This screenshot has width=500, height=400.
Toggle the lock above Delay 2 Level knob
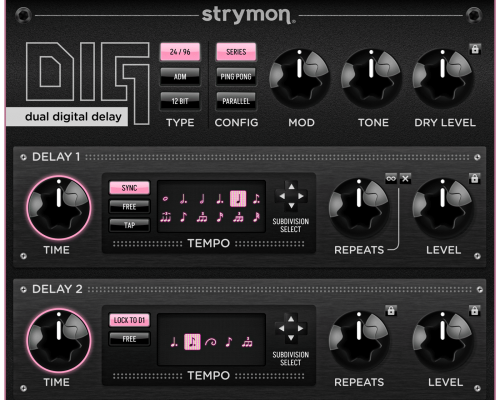coord(475,311)
